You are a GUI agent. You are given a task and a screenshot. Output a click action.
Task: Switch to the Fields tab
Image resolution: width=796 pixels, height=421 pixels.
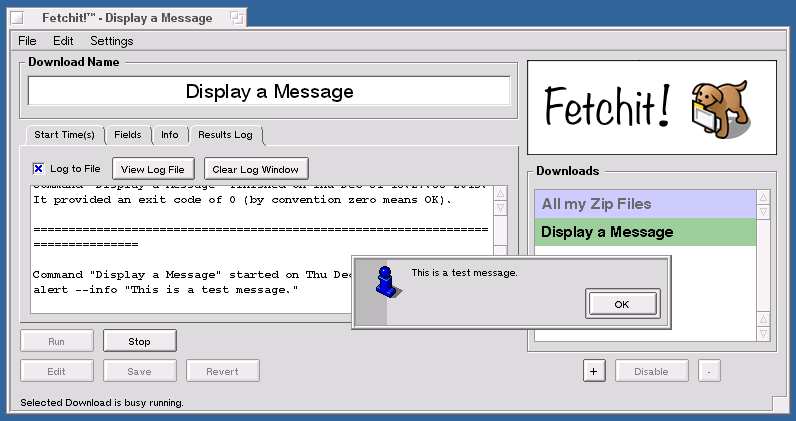tap(128, 135)
